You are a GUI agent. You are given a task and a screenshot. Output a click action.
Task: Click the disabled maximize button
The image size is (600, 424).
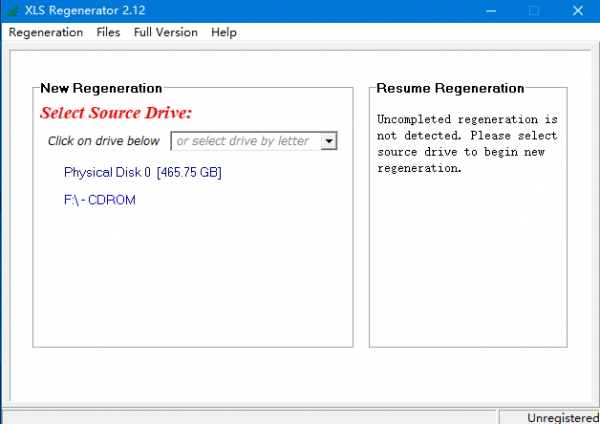pos(534,11)
